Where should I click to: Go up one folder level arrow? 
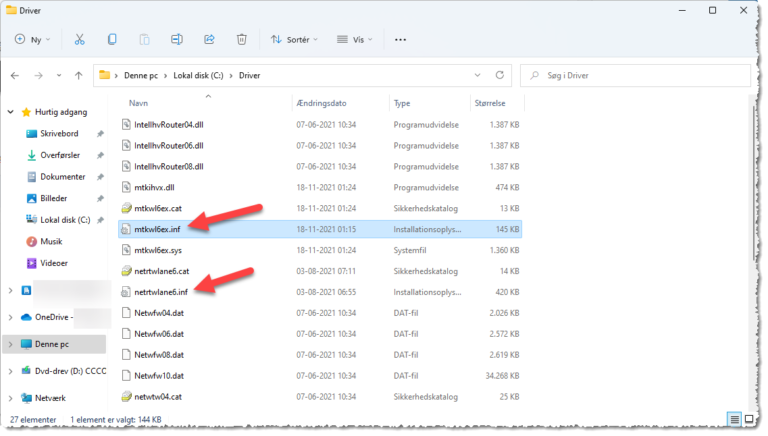pos(78,75)
